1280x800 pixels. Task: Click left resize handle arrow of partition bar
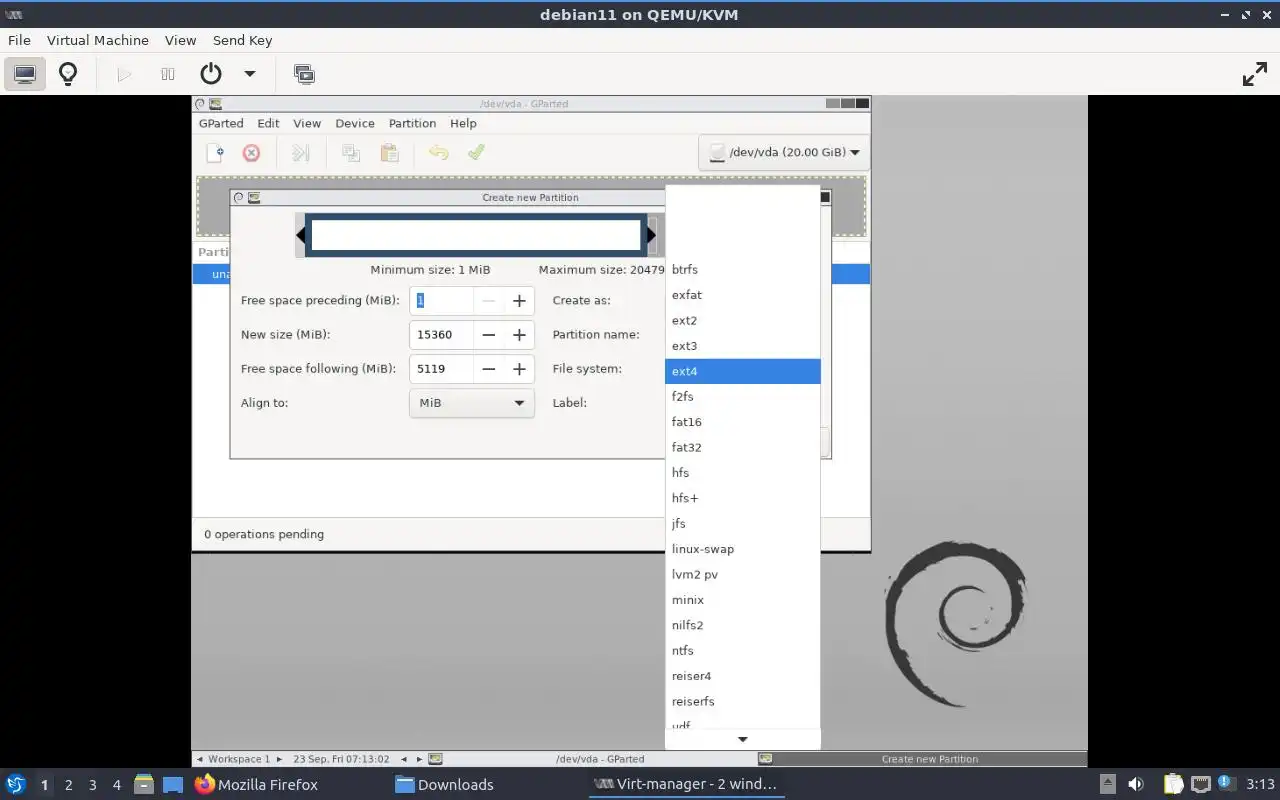click(300, 236)
